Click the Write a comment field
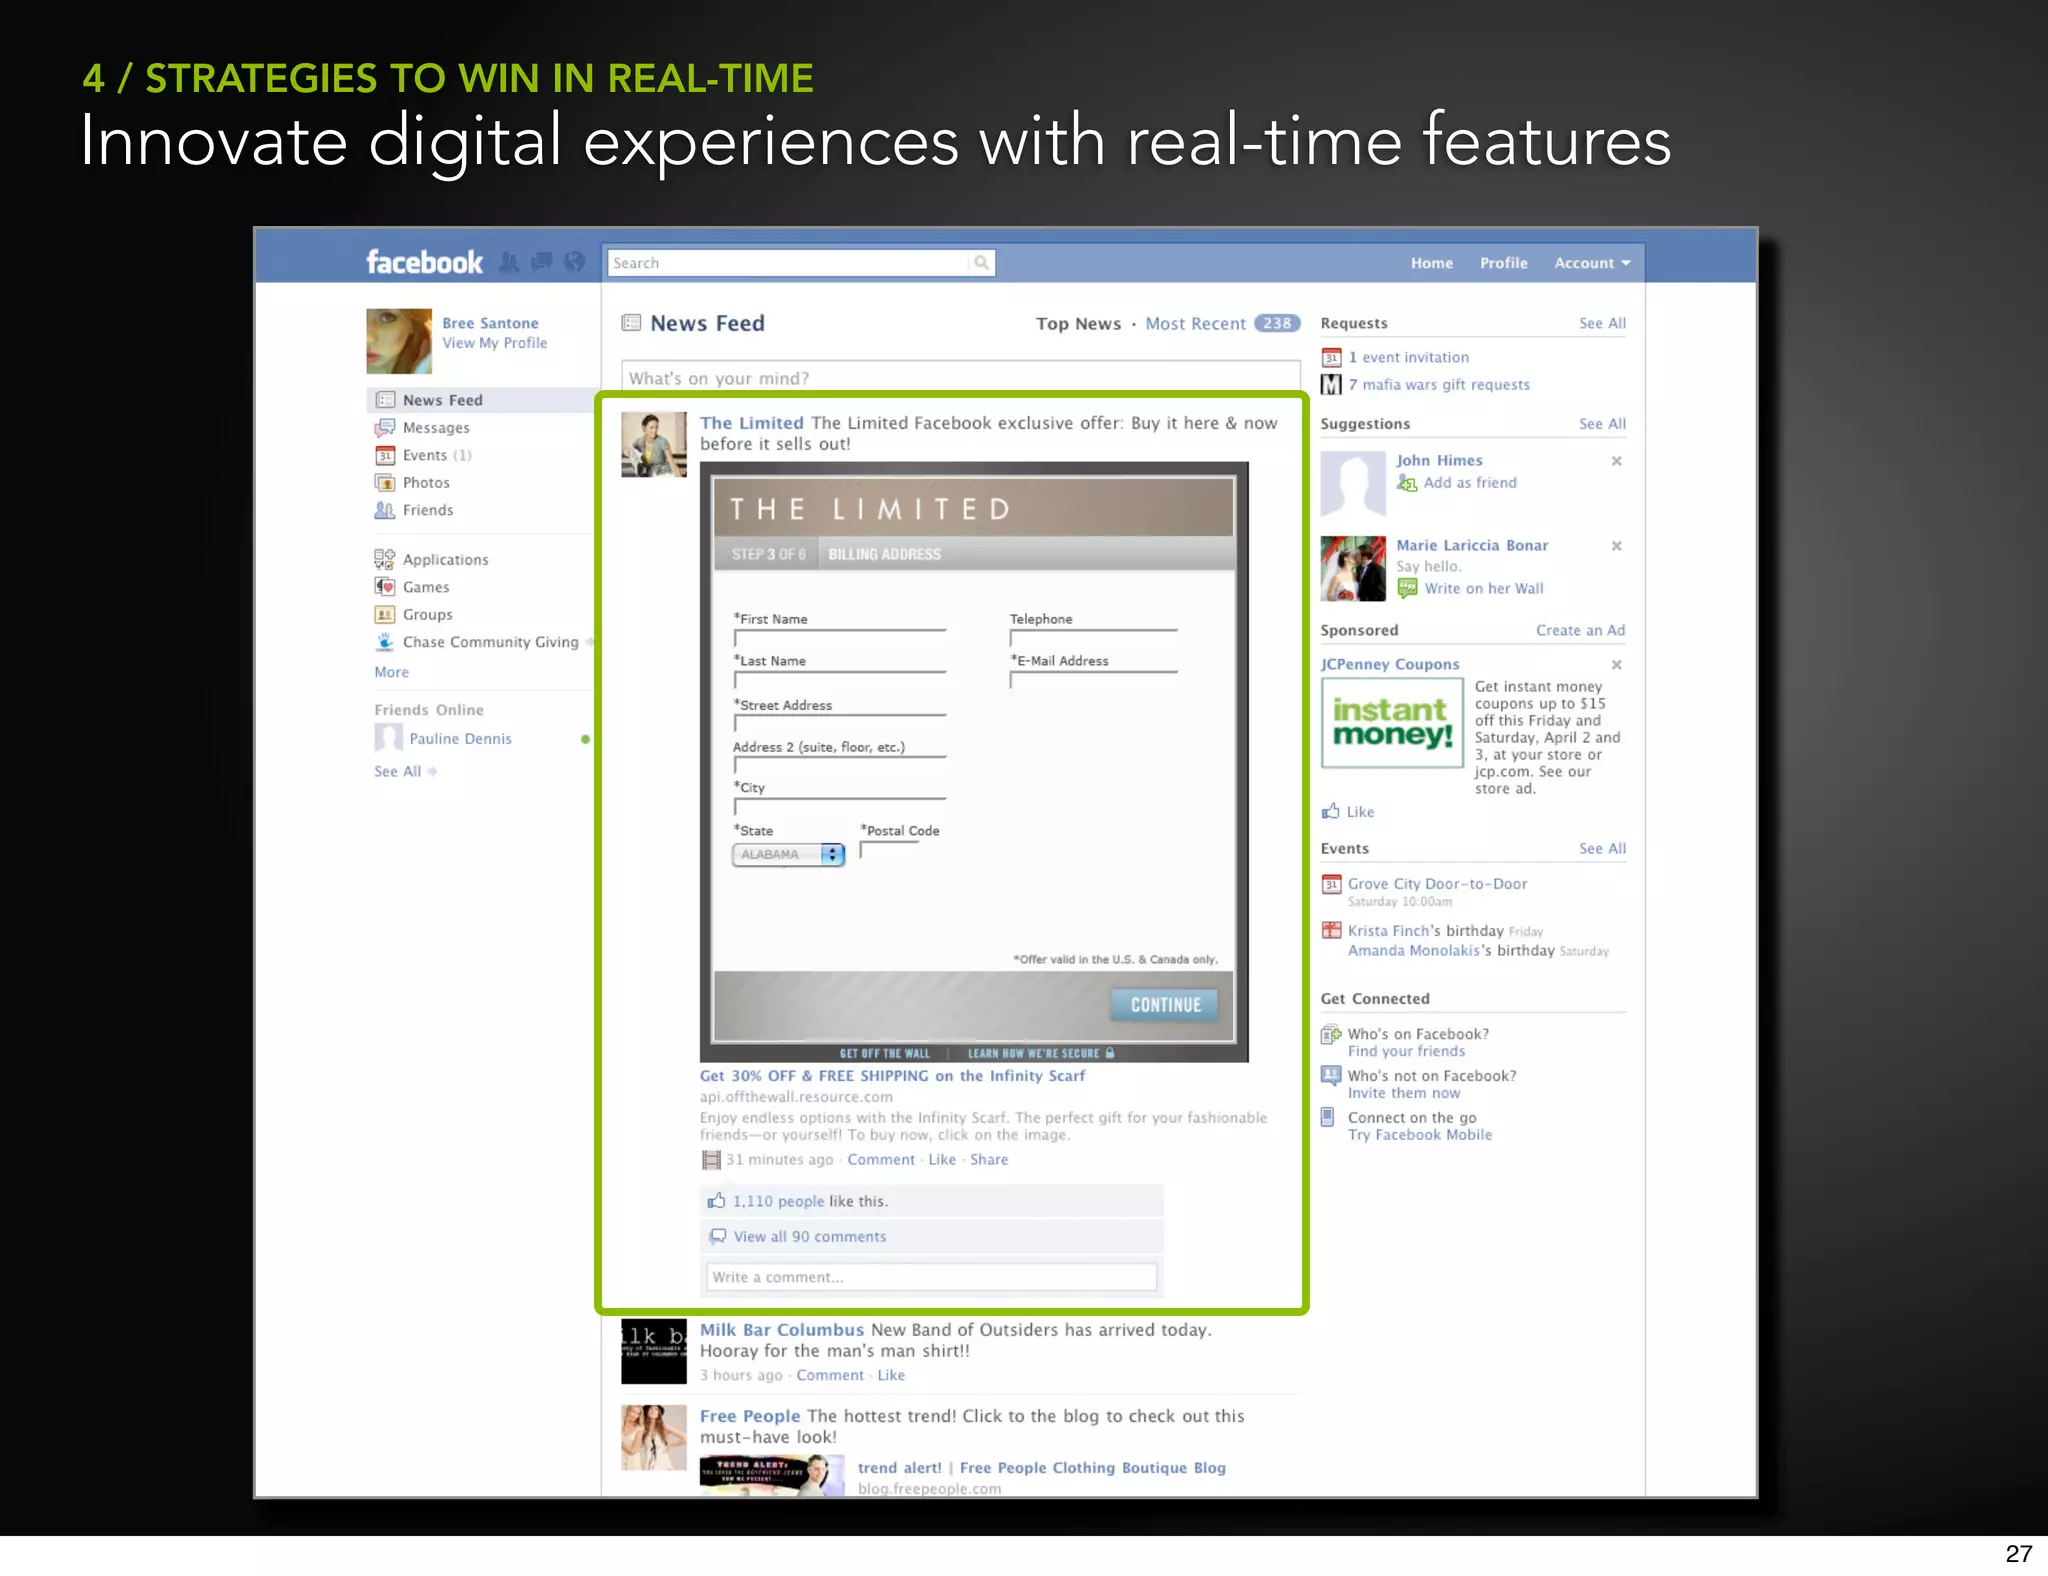 (931, 1277)
